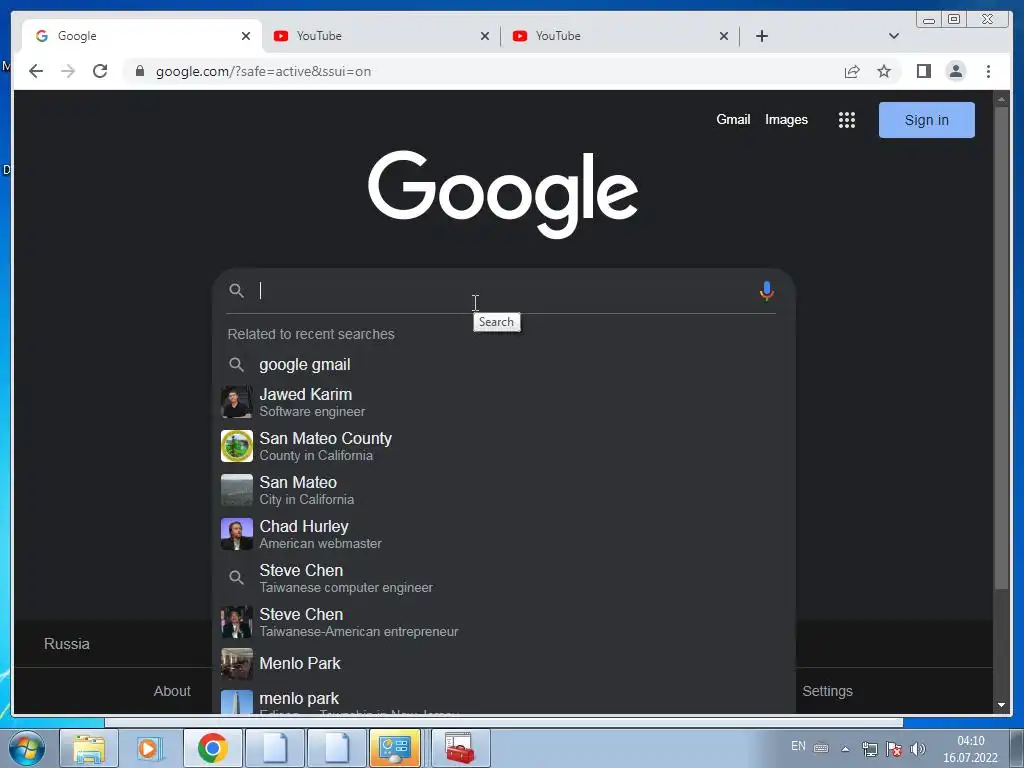Click the Sign in button
The image size is (1024, 768).
(926, 120)
